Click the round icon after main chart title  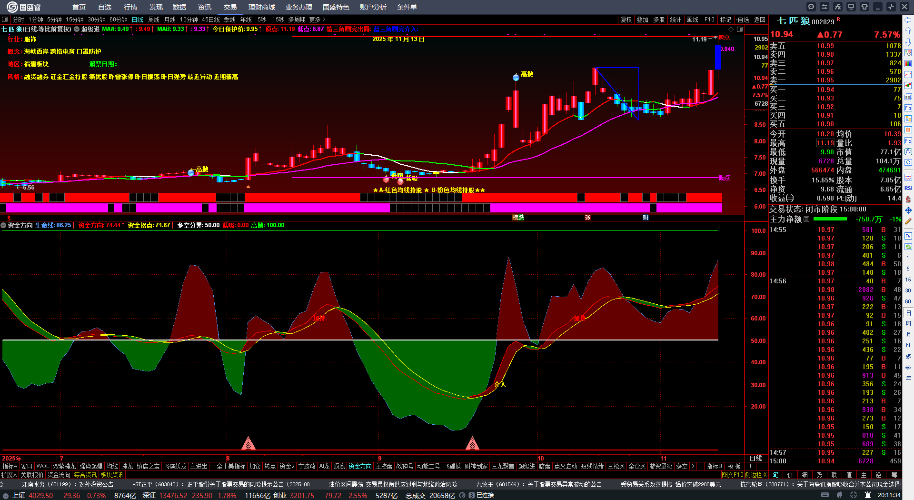(x=76, y=29)
